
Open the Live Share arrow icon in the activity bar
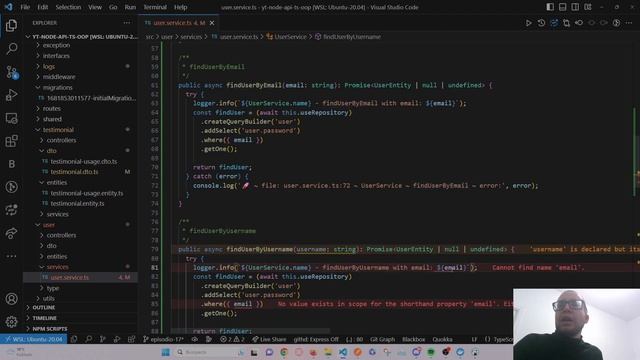11,233
